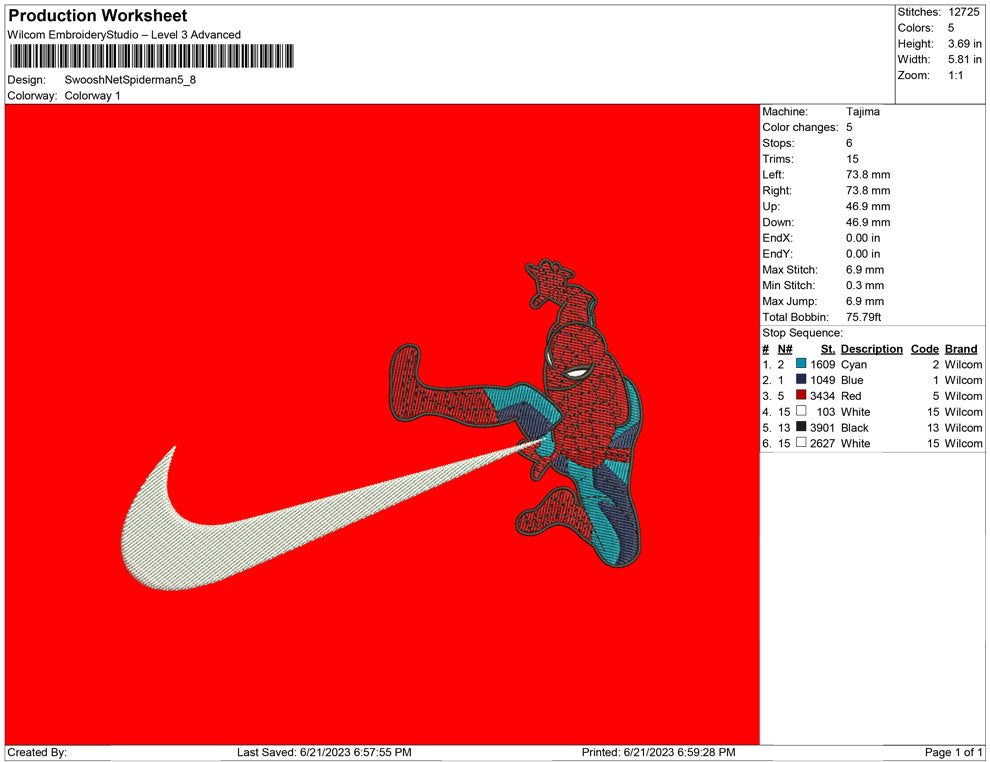This screenshot has width=990, height=762.
Task: Click the stitch count '2627' in row 6
Action: pos(823,443)
